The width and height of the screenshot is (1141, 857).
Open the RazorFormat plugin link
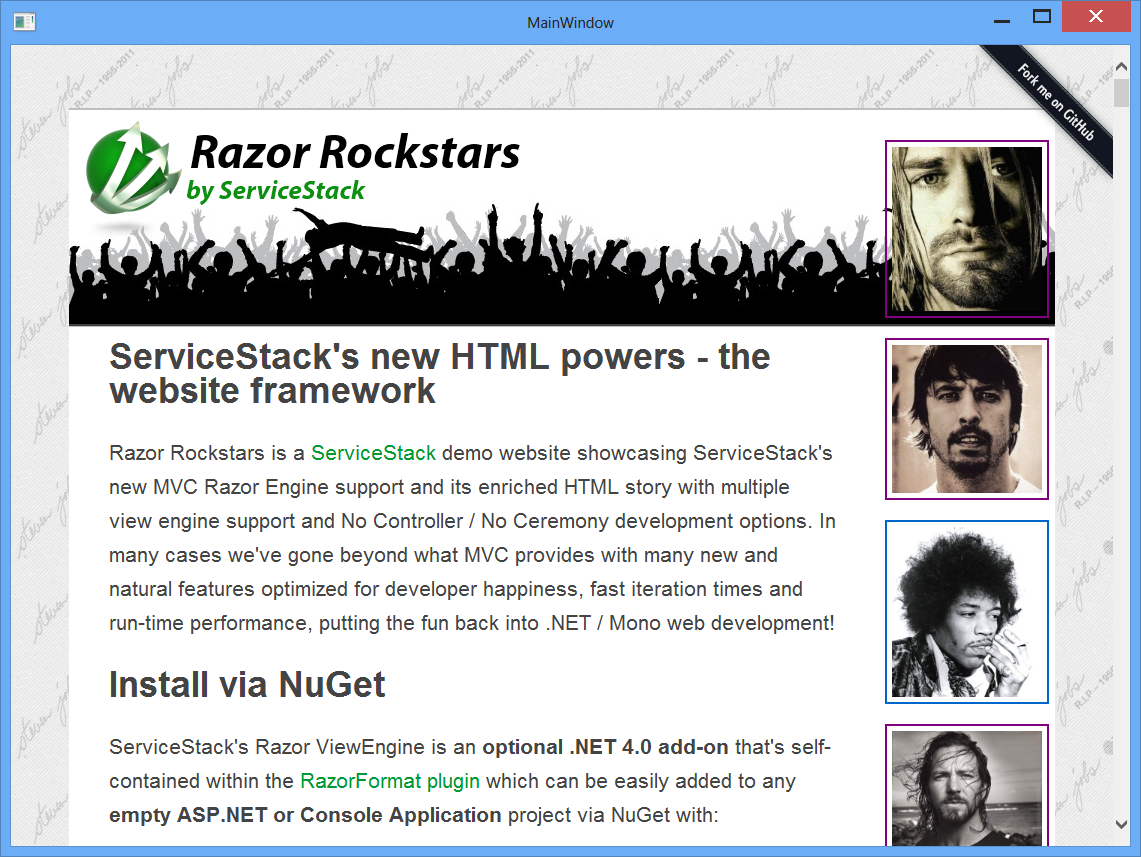389,781
